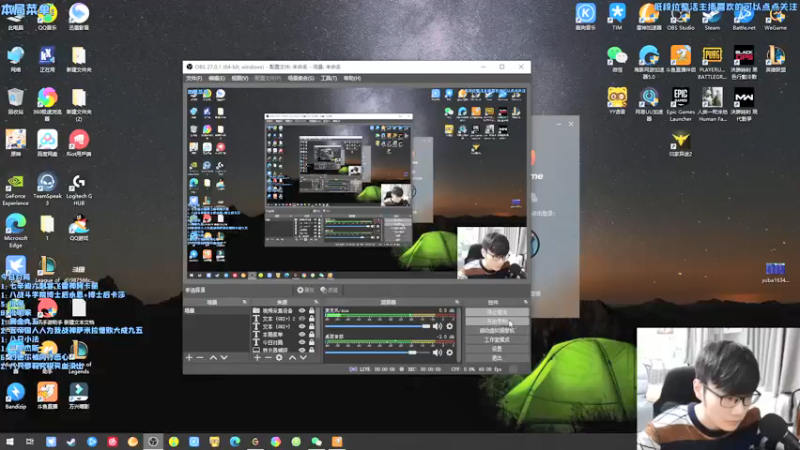Move the source up in the Sources list
The width and height of the screenshot is (800, 450).
pos(292,358)
